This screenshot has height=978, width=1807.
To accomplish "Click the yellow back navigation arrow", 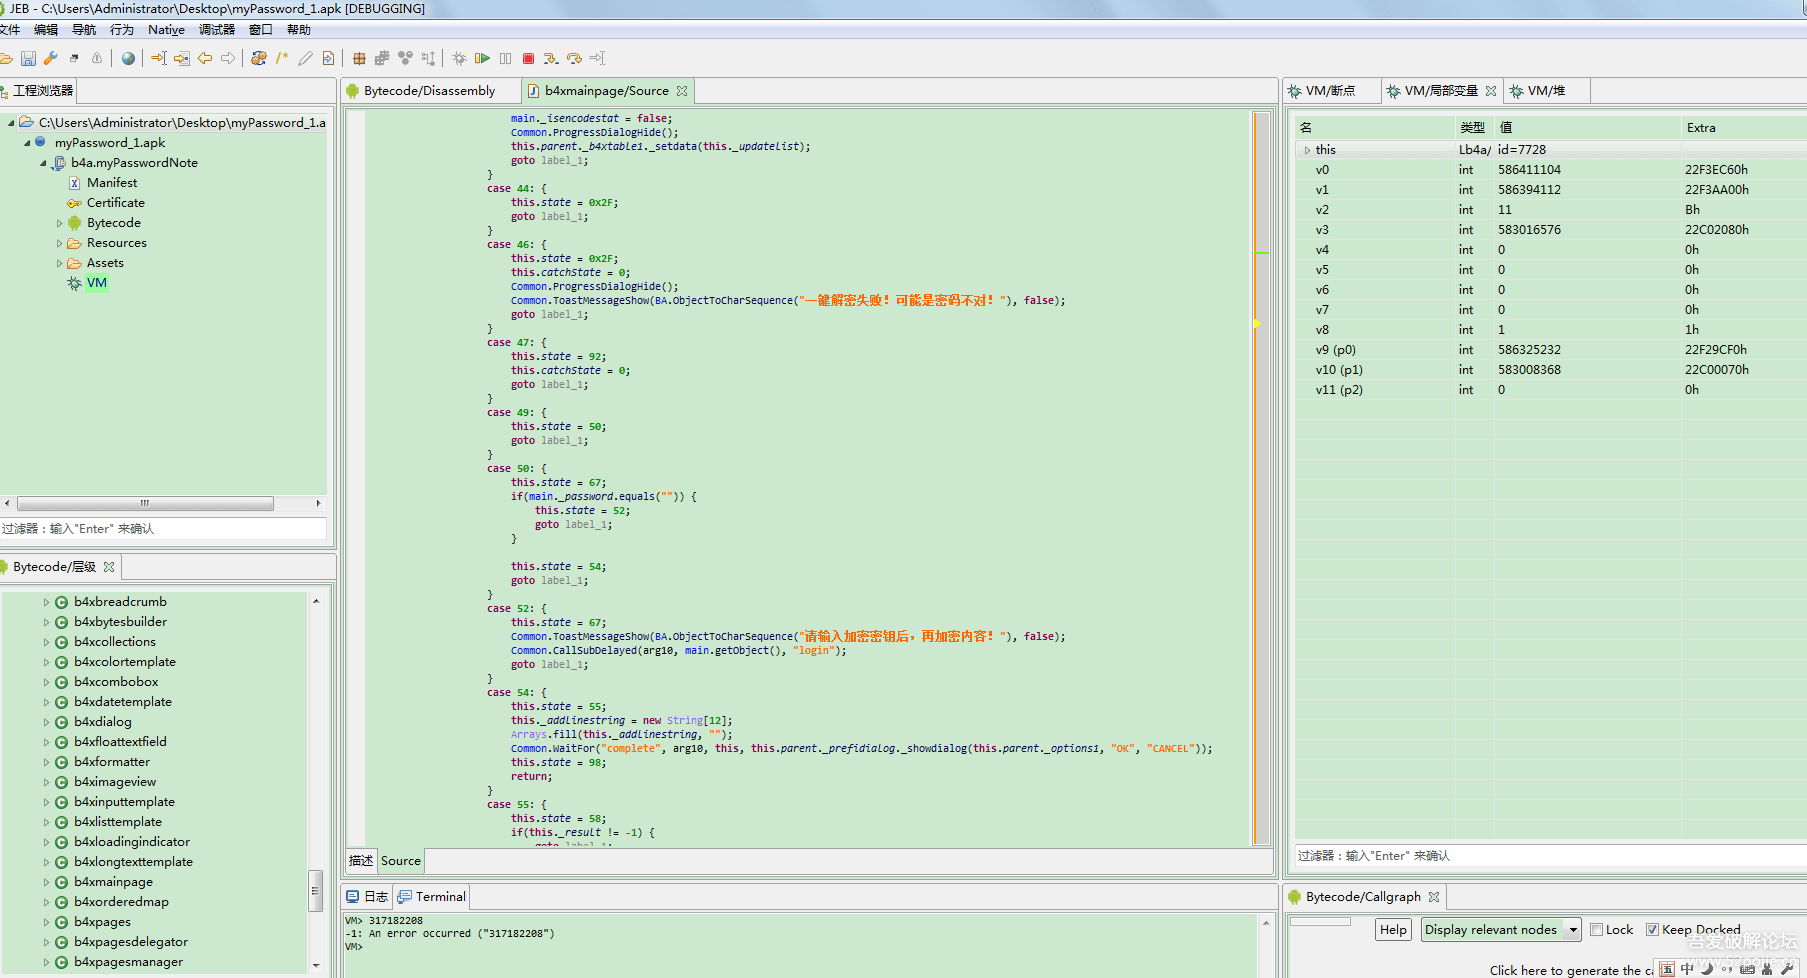I will tap(205, 59).
